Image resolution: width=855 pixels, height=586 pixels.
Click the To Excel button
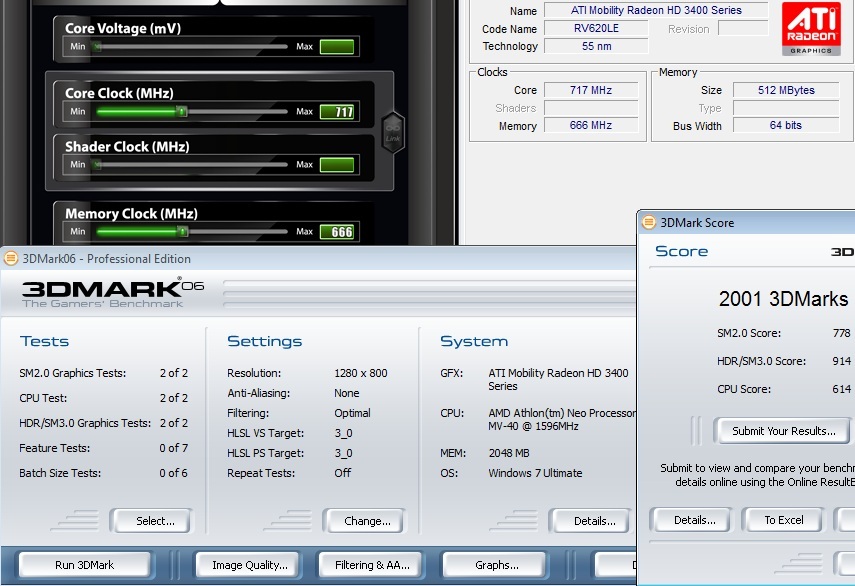tap(783, 520)
